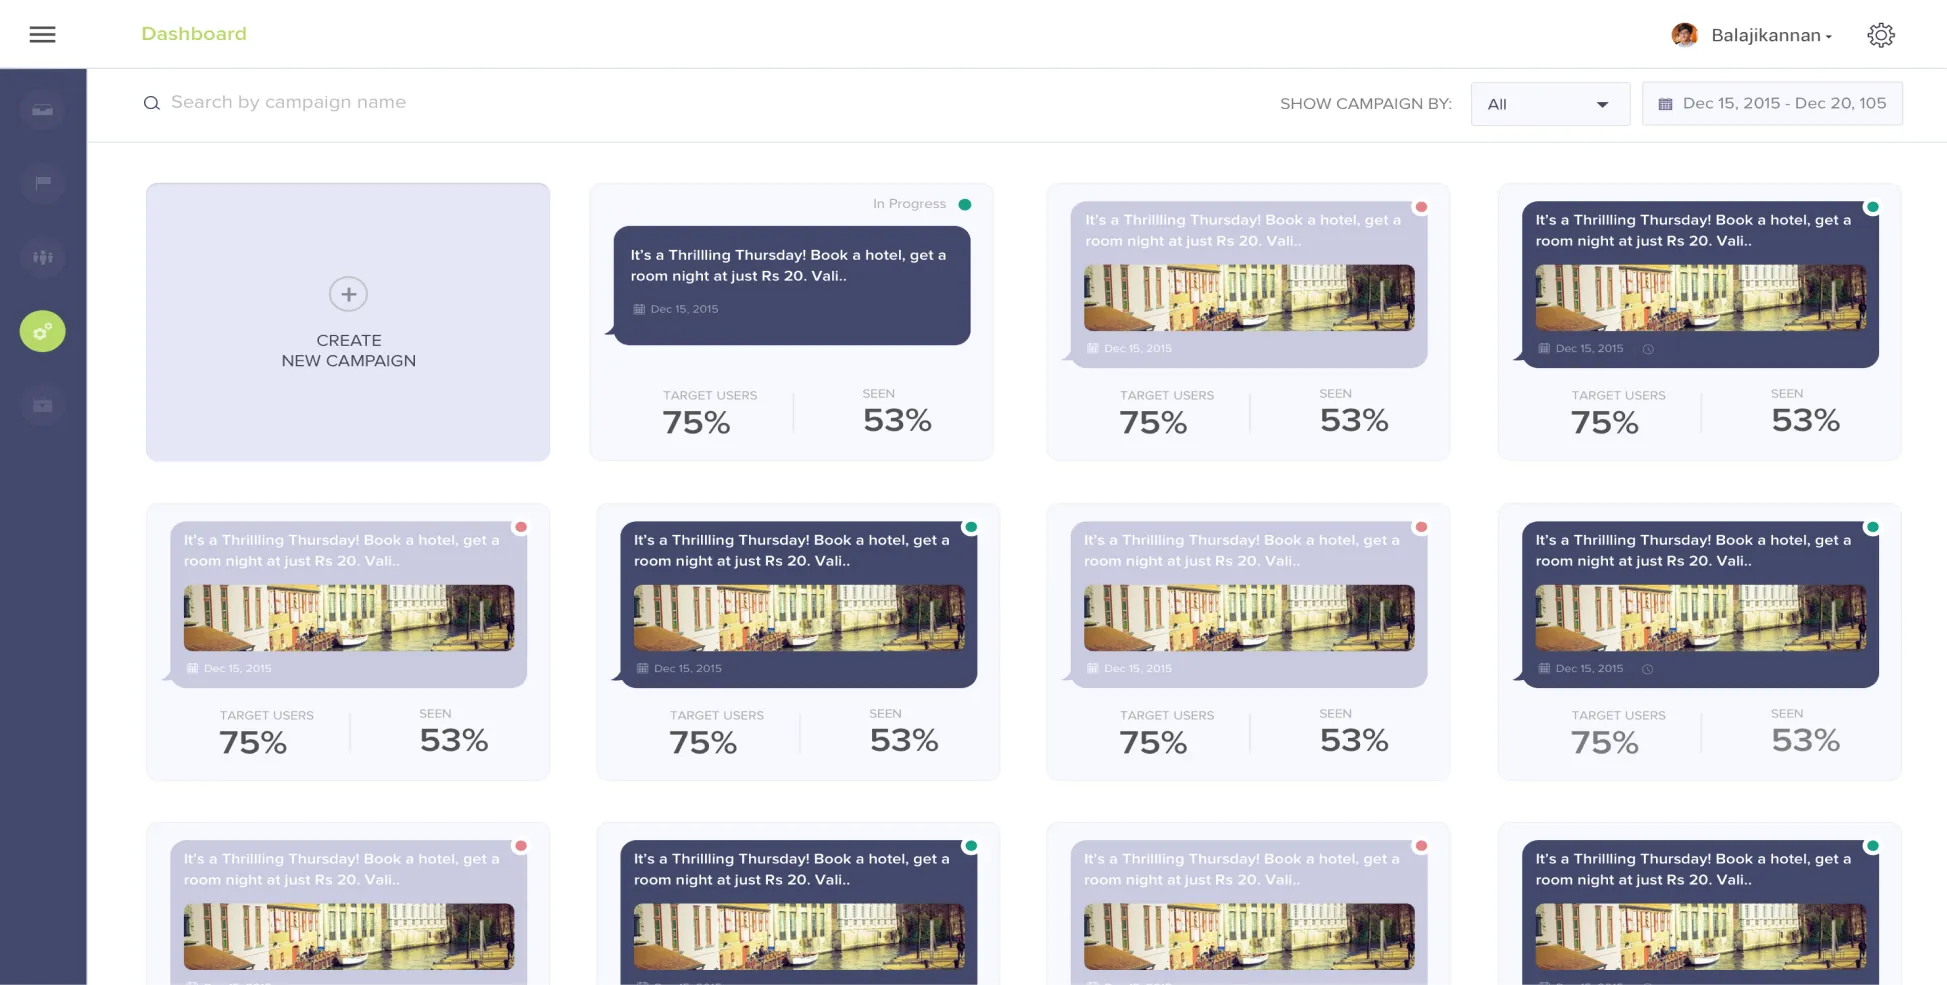Click Seen 53% in the In Progress card
Screen dimensions: 1947x985
click(897, 412)
